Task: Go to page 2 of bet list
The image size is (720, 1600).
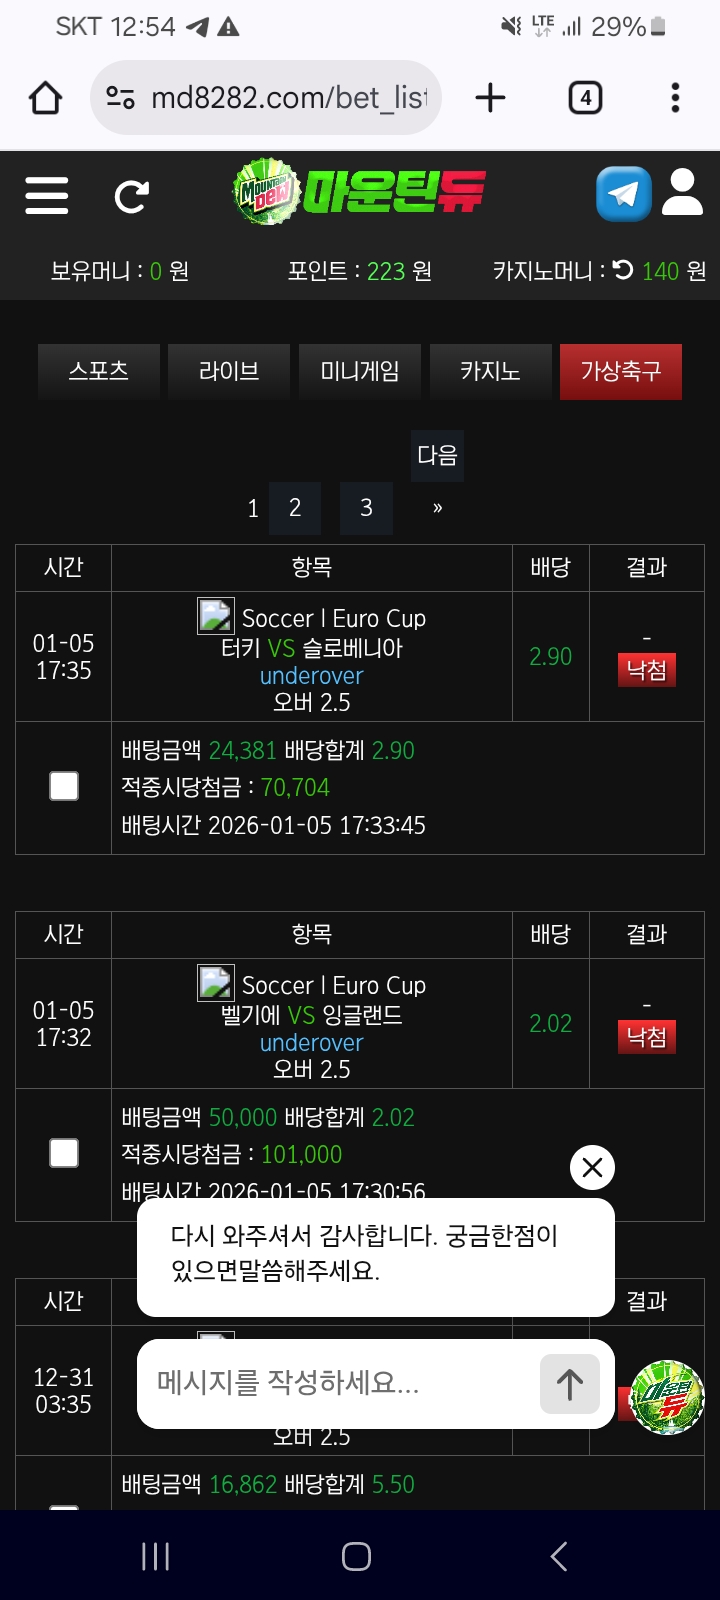Action: (295, 508)
